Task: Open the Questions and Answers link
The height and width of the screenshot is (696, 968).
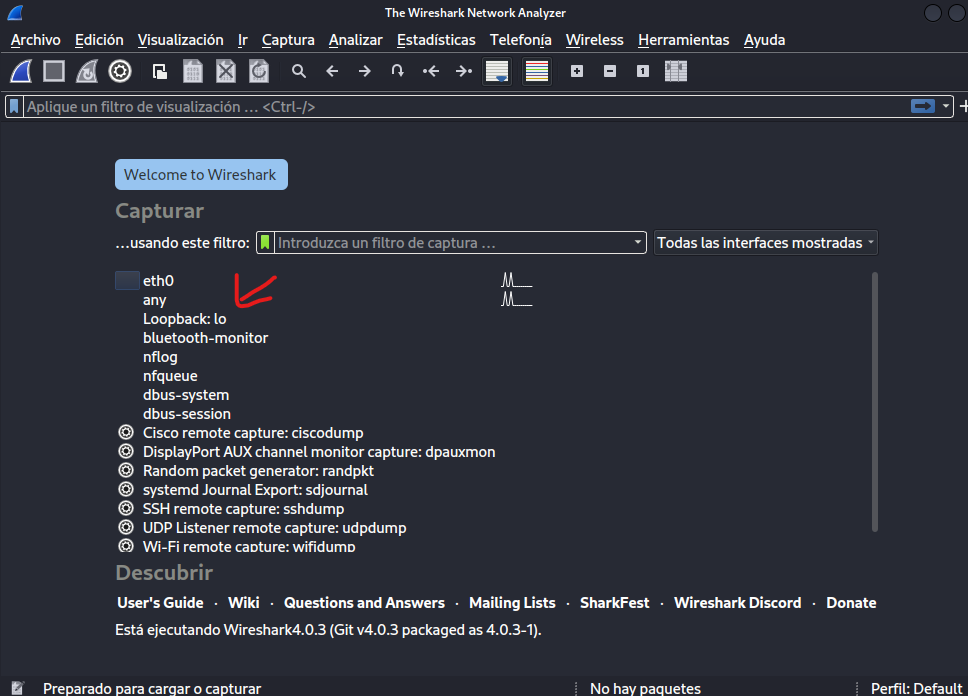Action: (x=364, y=603)
